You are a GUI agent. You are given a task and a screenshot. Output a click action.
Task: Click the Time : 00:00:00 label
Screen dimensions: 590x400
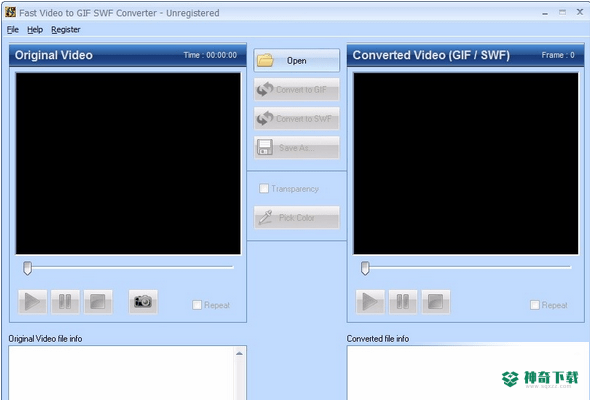pyautogui.click(x=210, y=55)
